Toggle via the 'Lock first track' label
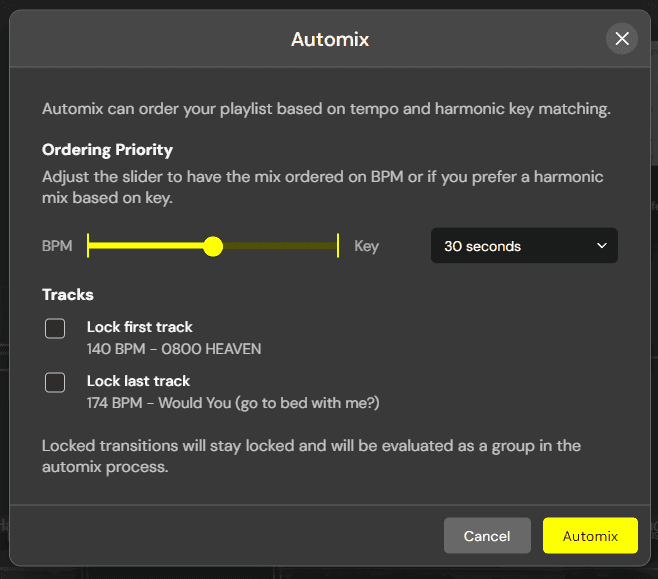The height and width of the screenshot is (579, 658). pos(139,327)
